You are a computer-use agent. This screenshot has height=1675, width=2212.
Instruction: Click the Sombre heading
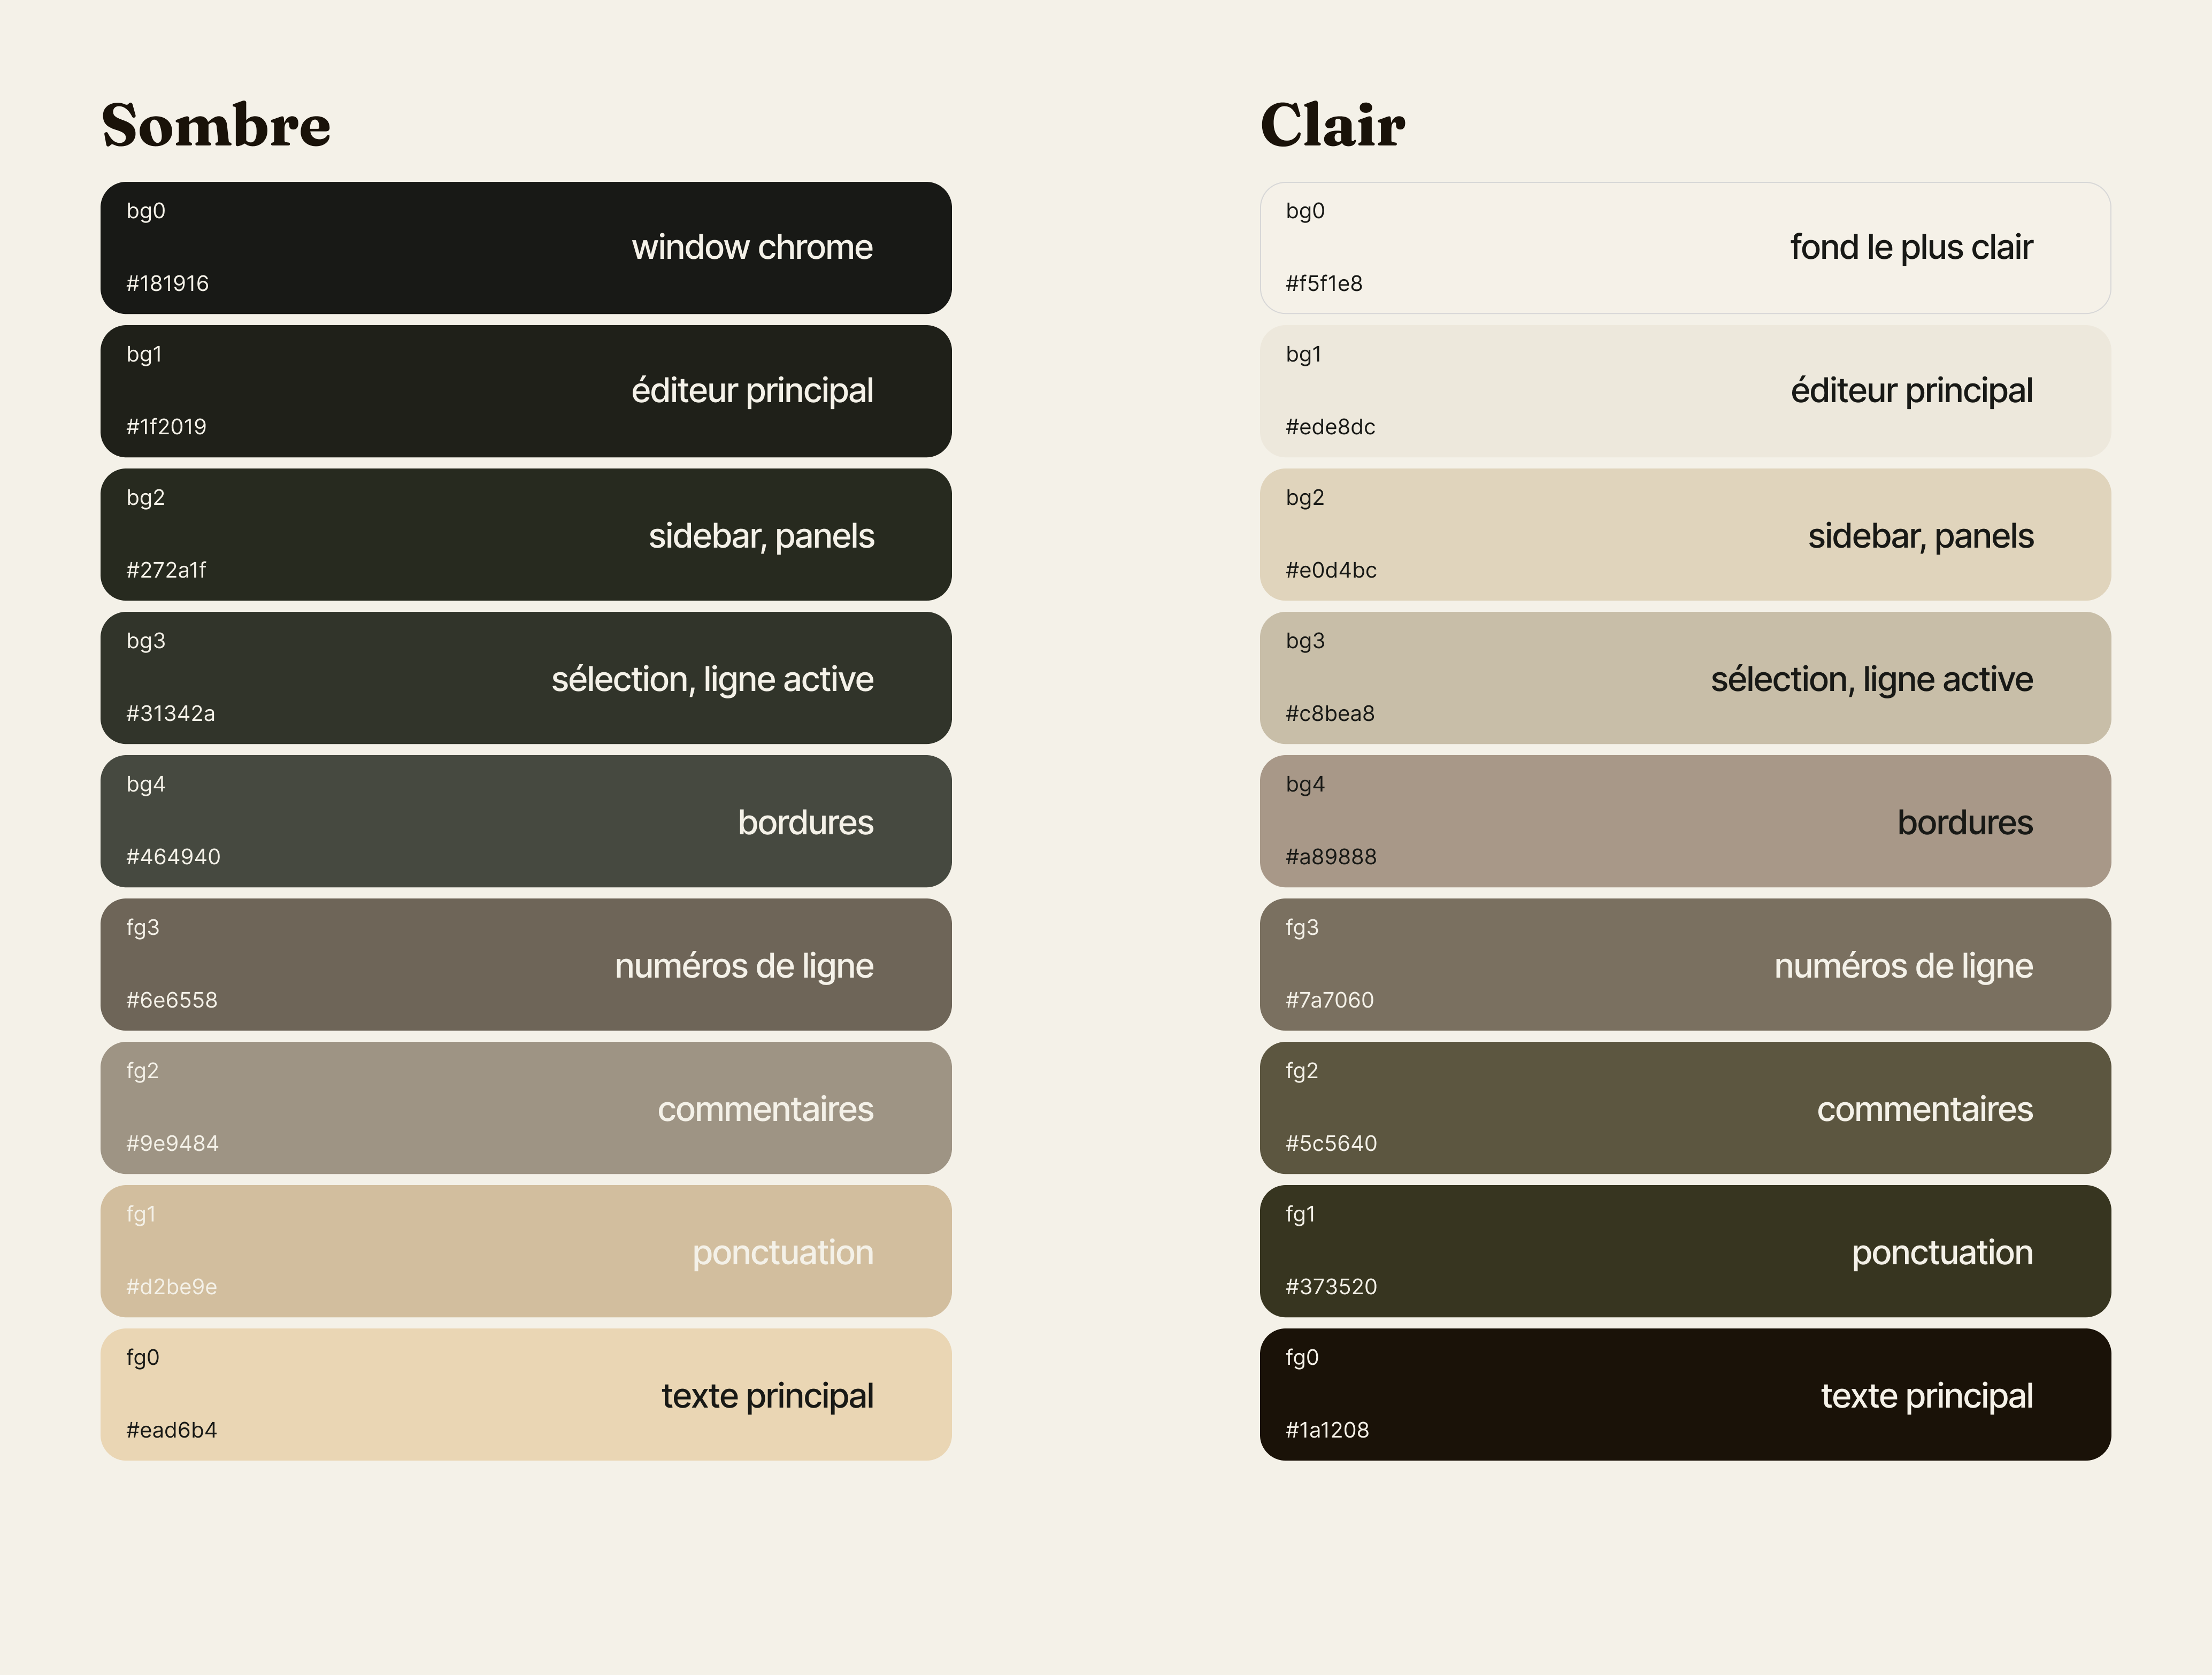pyautogui.click(x=216, y=125)
